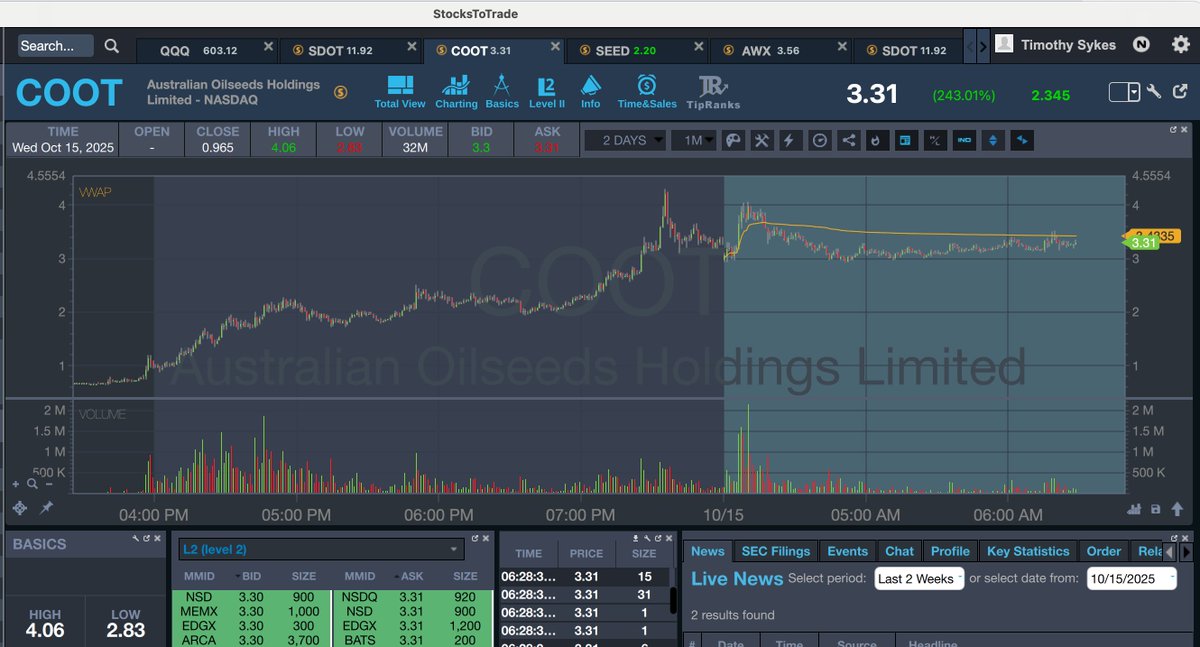This screenshot has width=1200, height=647.
Task: Open the 10/15/2025 date picker
Action: [1132, 578]
